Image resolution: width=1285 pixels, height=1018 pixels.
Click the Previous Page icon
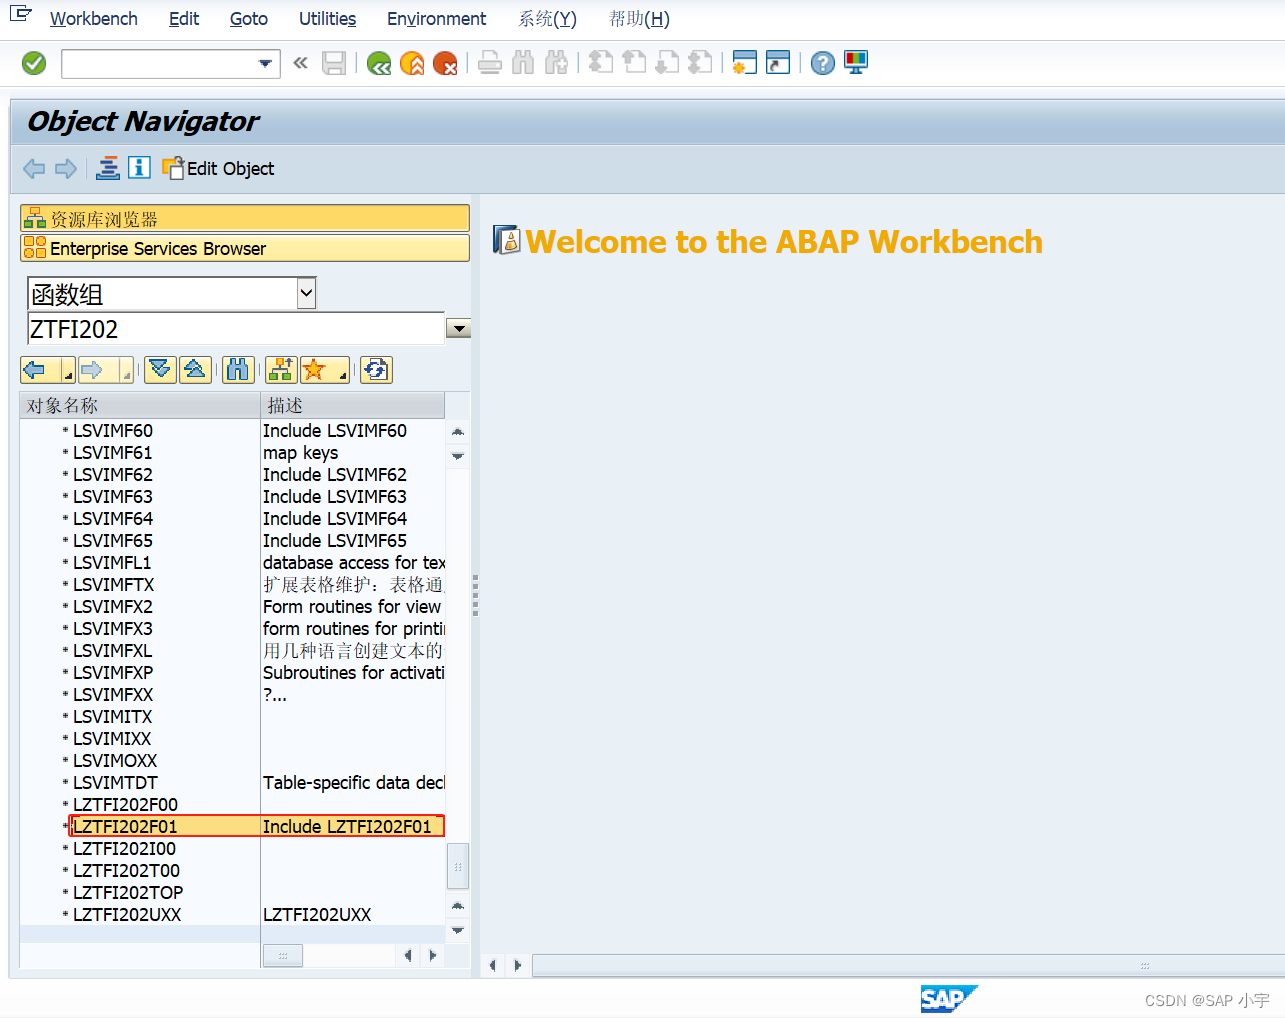pos(634,63)
